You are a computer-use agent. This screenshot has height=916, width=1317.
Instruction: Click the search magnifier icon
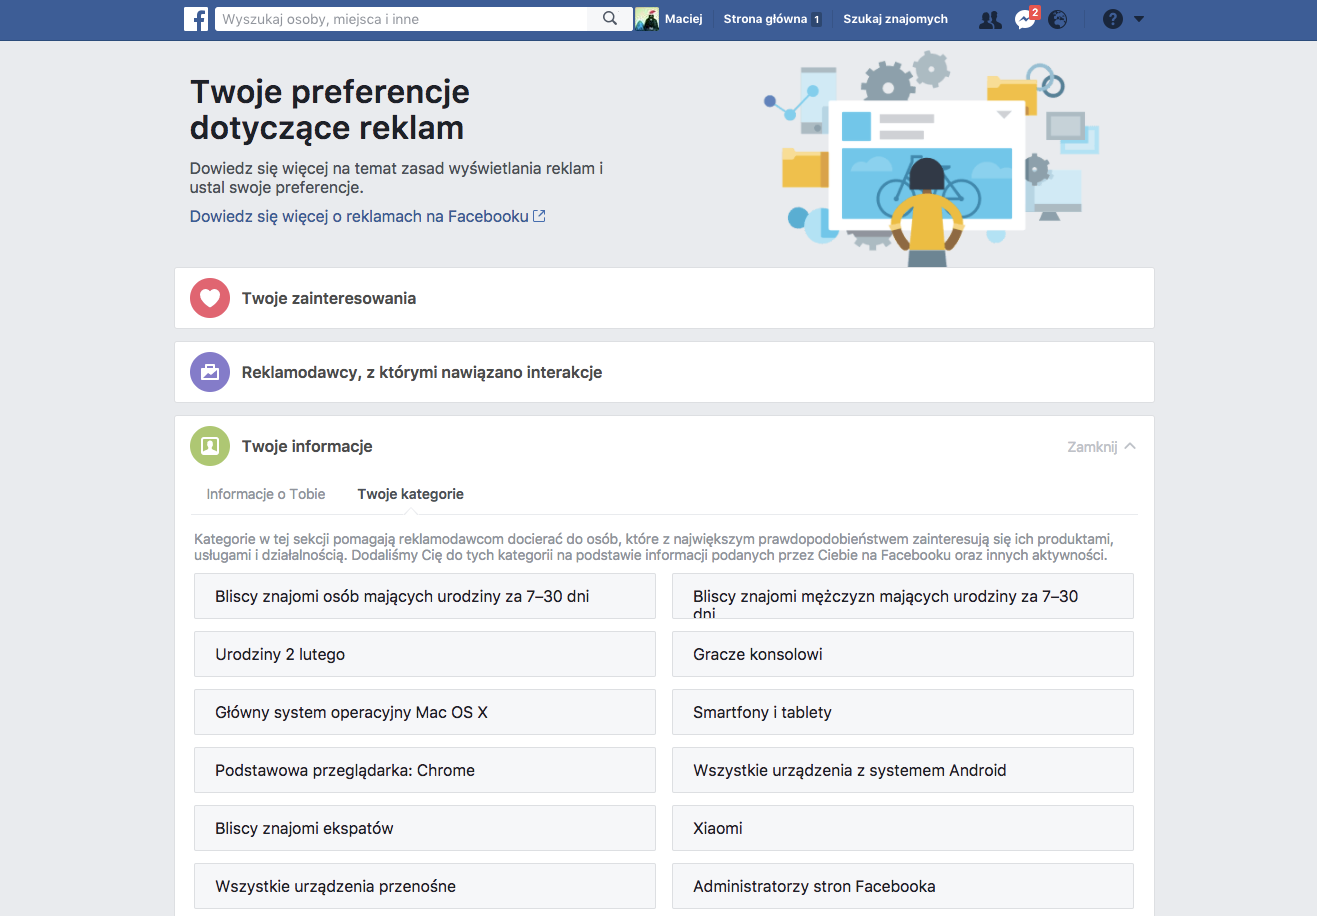tap(610, 19)
